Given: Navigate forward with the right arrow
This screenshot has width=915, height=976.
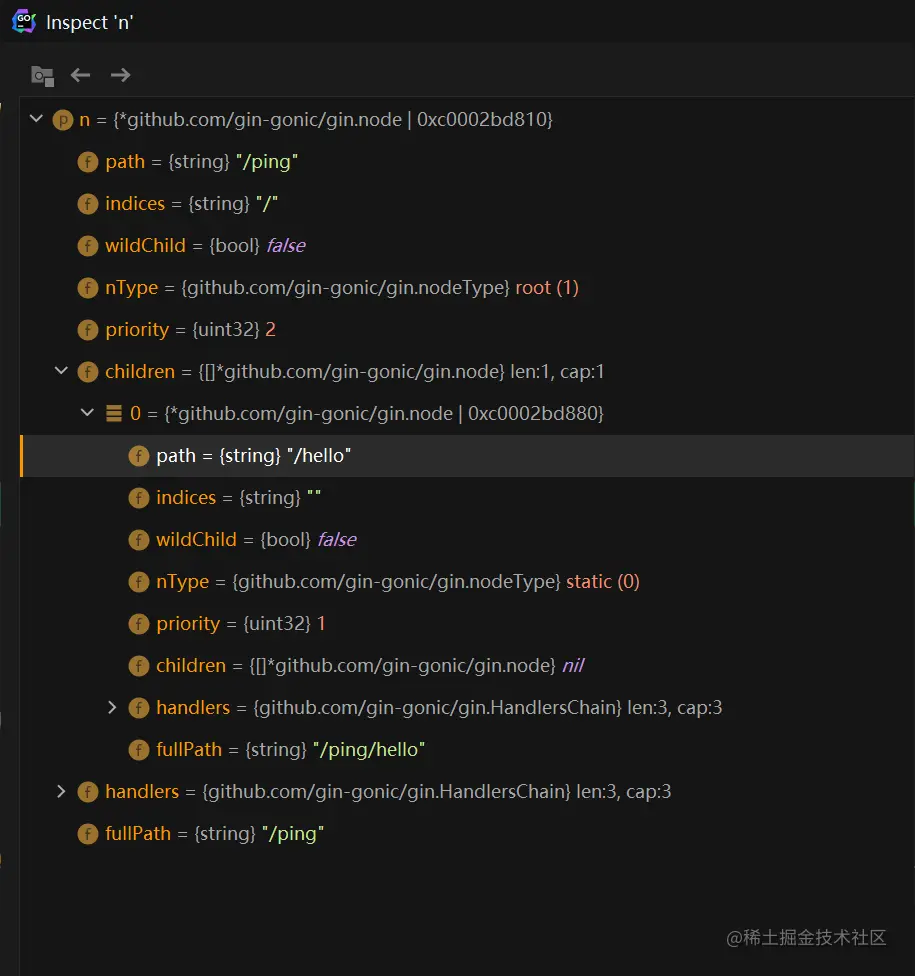Looking at the screenshot, I should click(120, 75).
